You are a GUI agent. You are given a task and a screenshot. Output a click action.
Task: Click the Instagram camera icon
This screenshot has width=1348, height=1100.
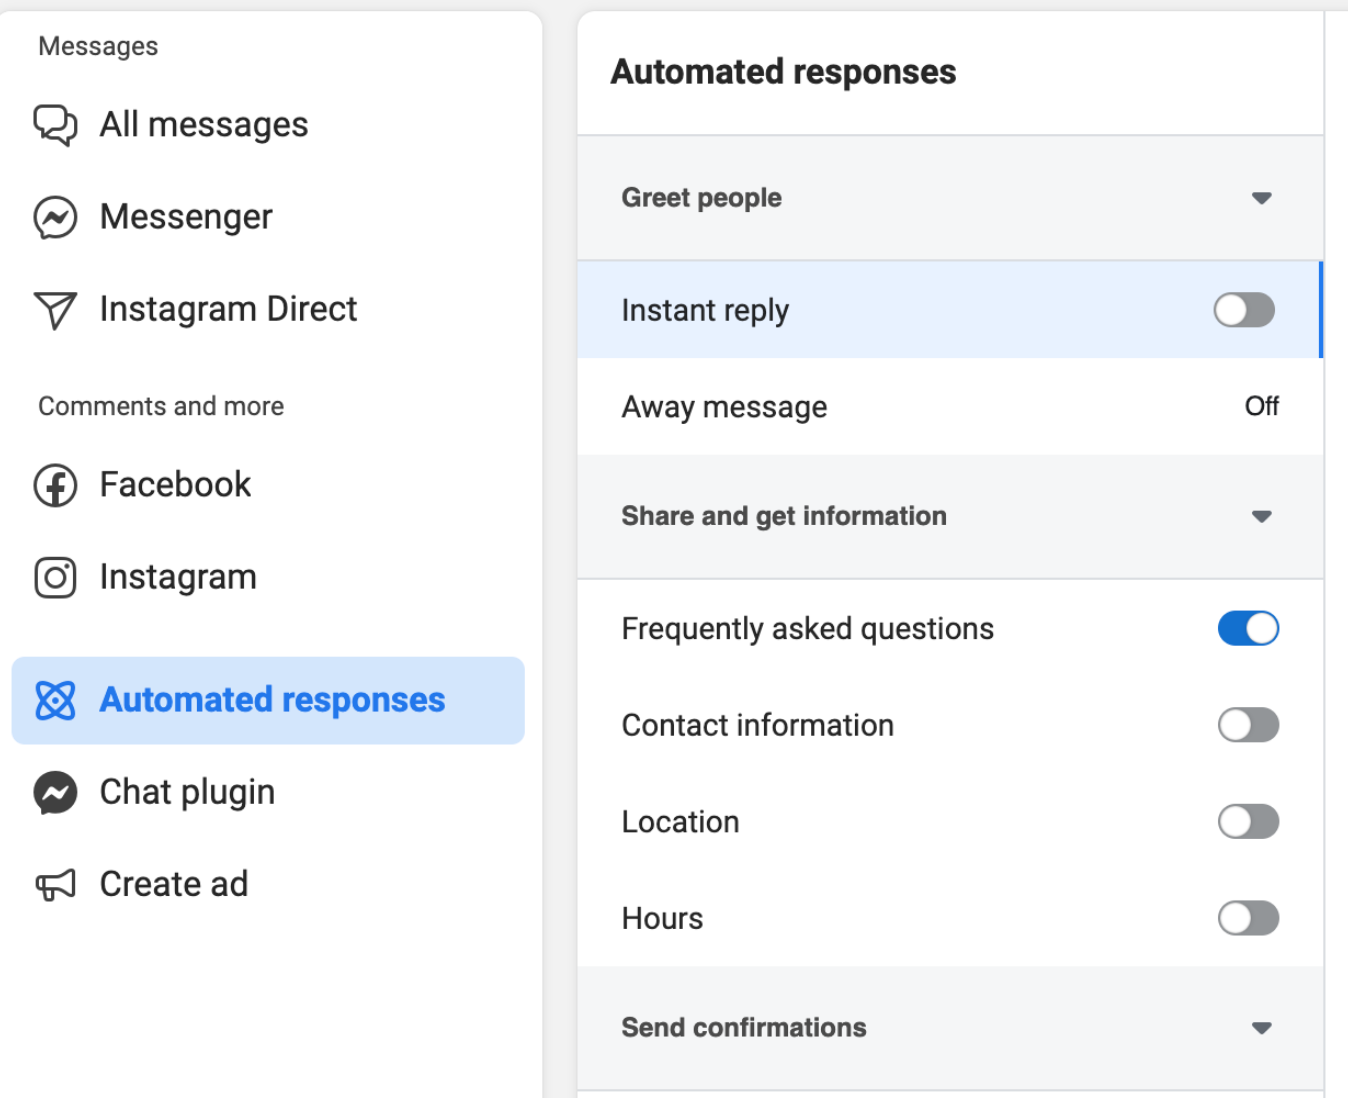coord(55,577)
